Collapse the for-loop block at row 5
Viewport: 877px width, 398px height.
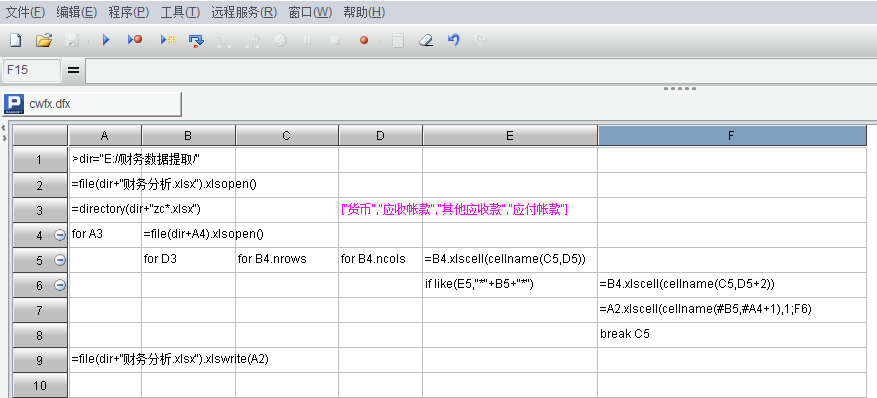60,260
